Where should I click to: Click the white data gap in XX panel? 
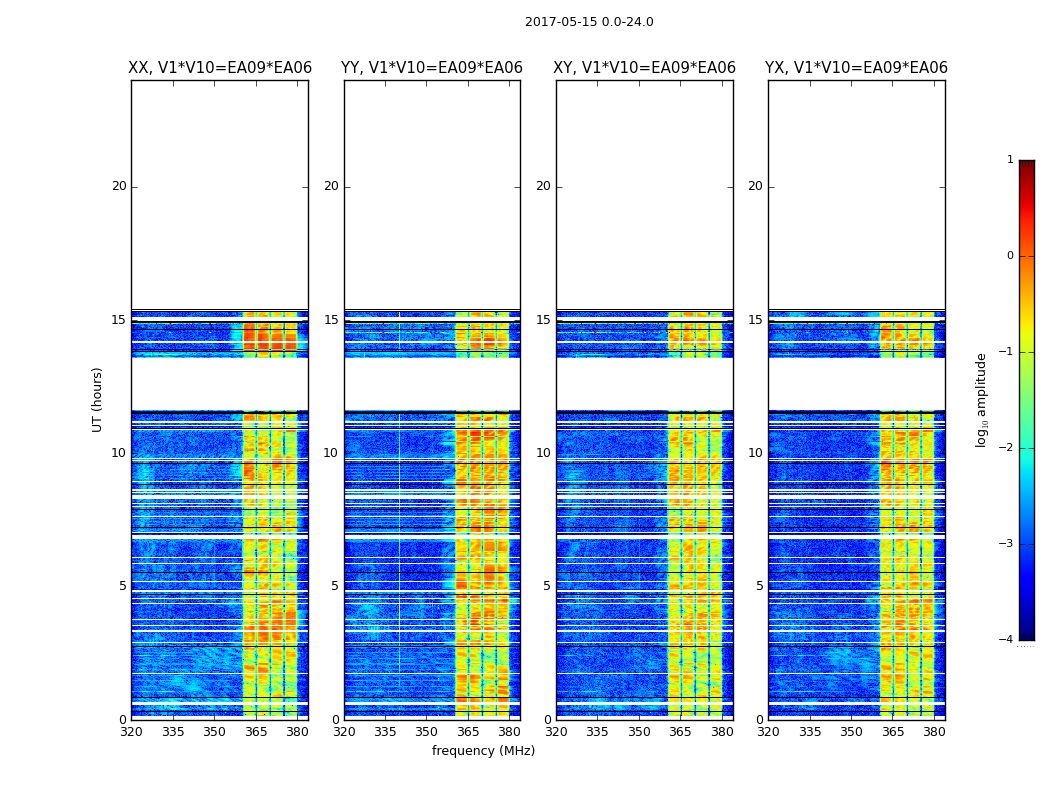click(220, 384)
